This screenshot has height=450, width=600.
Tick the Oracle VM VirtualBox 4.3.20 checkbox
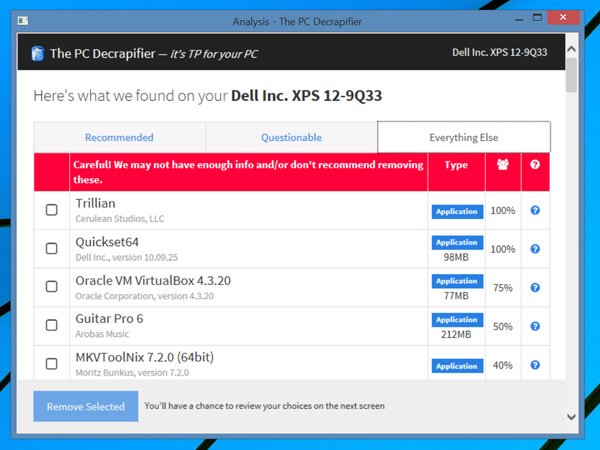52,286
